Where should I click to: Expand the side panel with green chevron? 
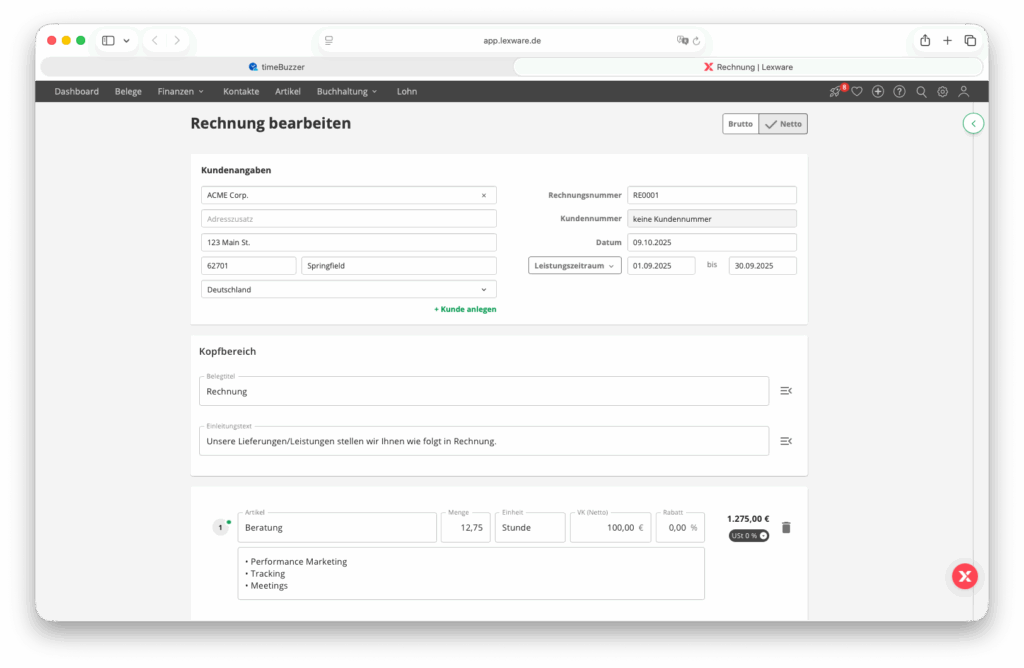974,124
